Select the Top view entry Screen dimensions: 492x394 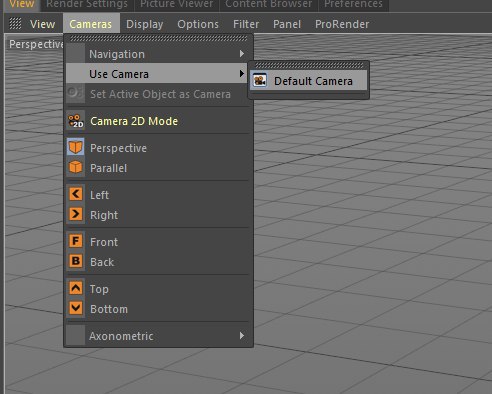coord(158,289)
